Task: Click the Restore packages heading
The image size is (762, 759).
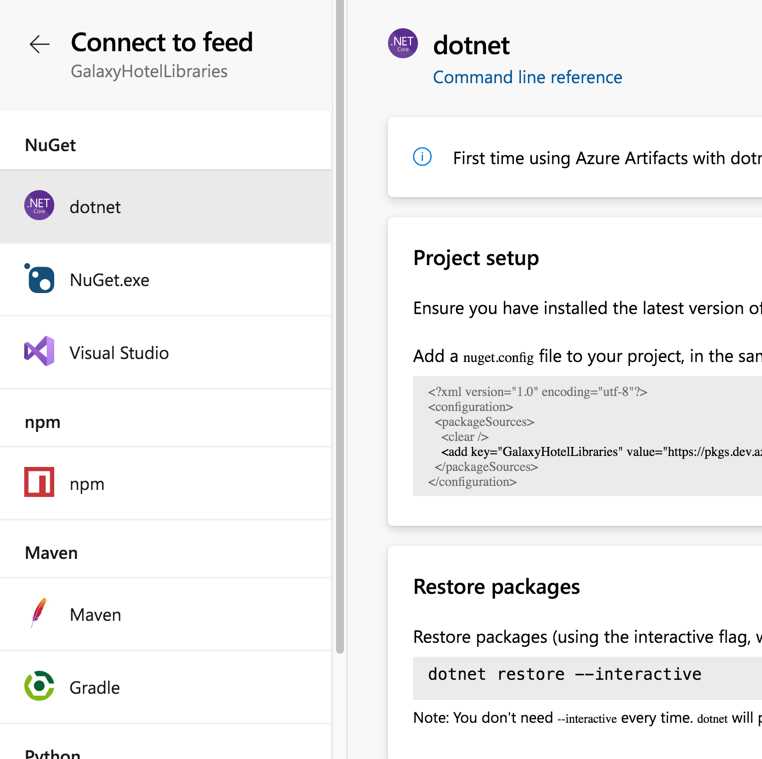Action: tap(496, 587)
